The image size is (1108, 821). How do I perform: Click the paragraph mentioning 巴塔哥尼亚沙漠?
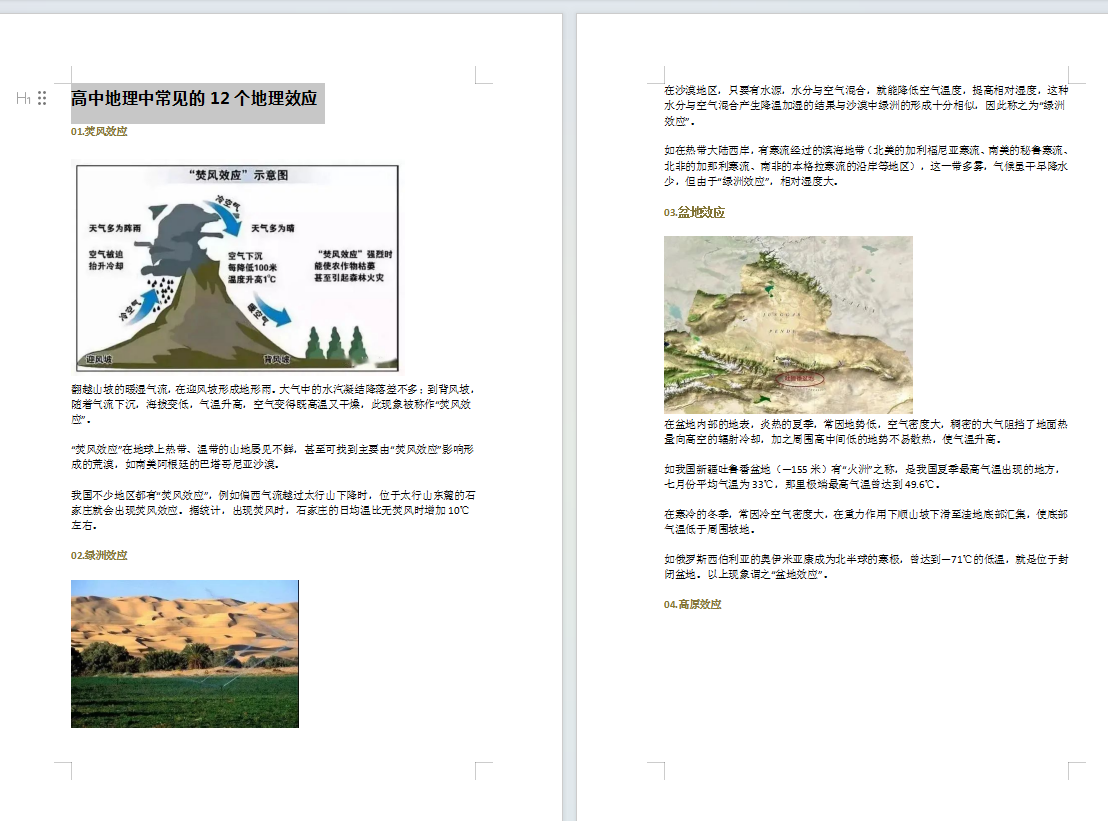coord(273,456)
